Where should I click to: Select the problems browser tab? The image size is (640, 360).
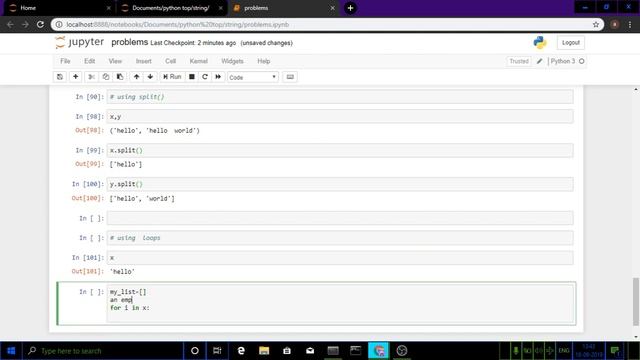[x=284, y=8]
